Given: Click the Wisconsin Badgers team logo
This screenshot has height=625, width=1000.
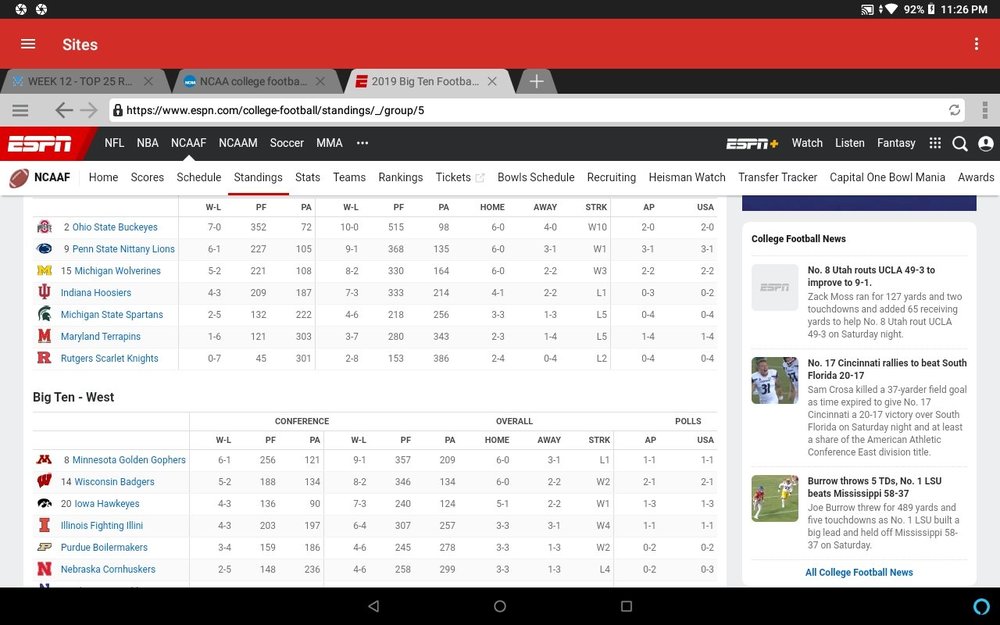Looking at the screenshot, I should [x=44, y=481].
